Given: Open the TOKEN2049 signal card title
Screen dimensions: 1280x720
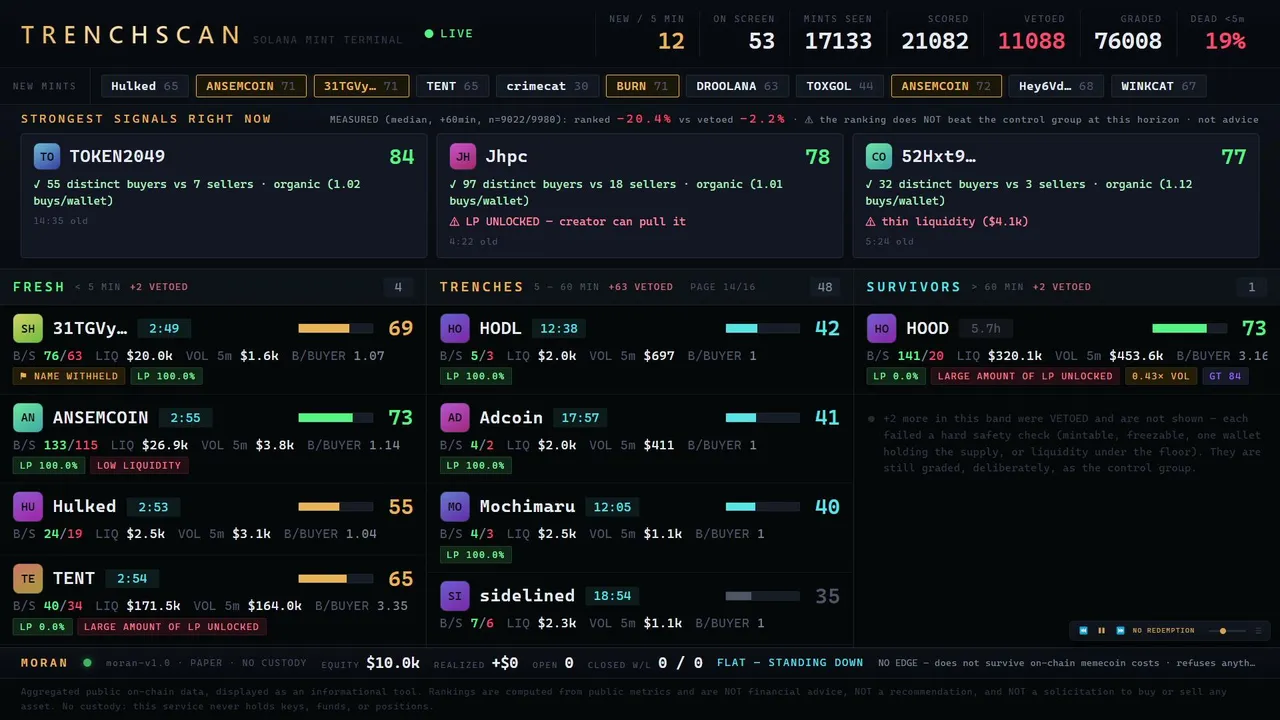Looking at the screenshot, I should (x=117, y=157).
